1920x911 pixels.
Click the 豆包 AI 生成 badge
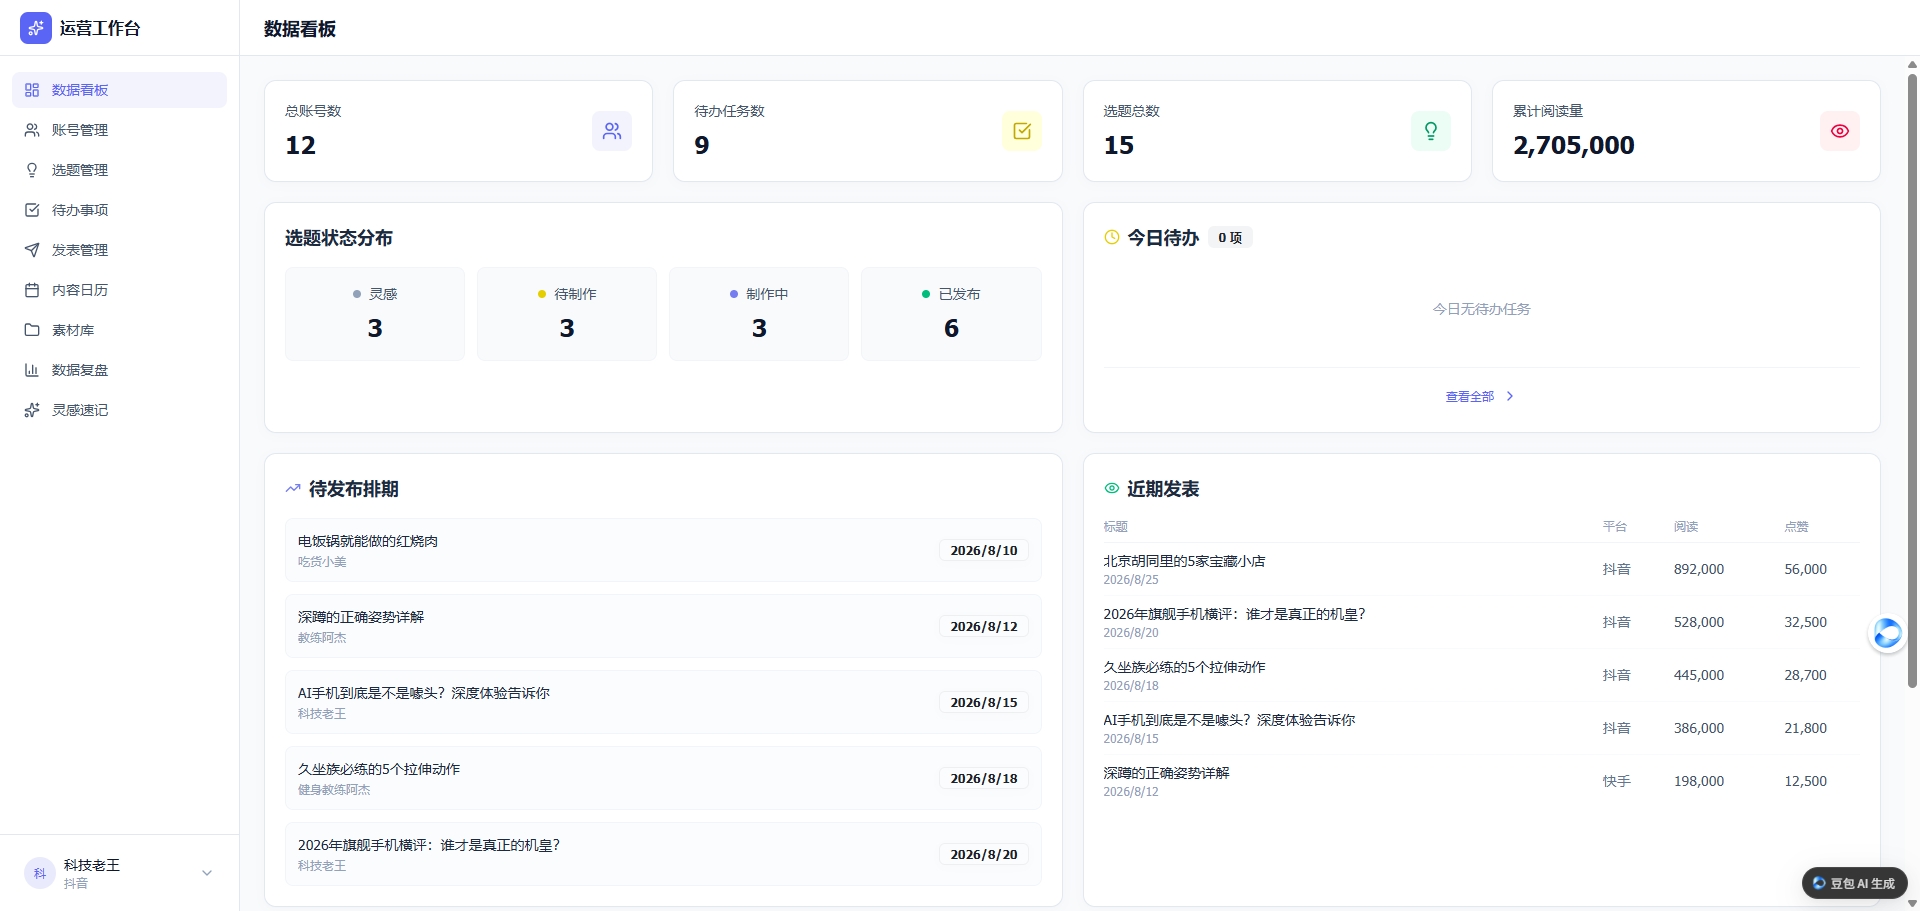pos(1855,883)
